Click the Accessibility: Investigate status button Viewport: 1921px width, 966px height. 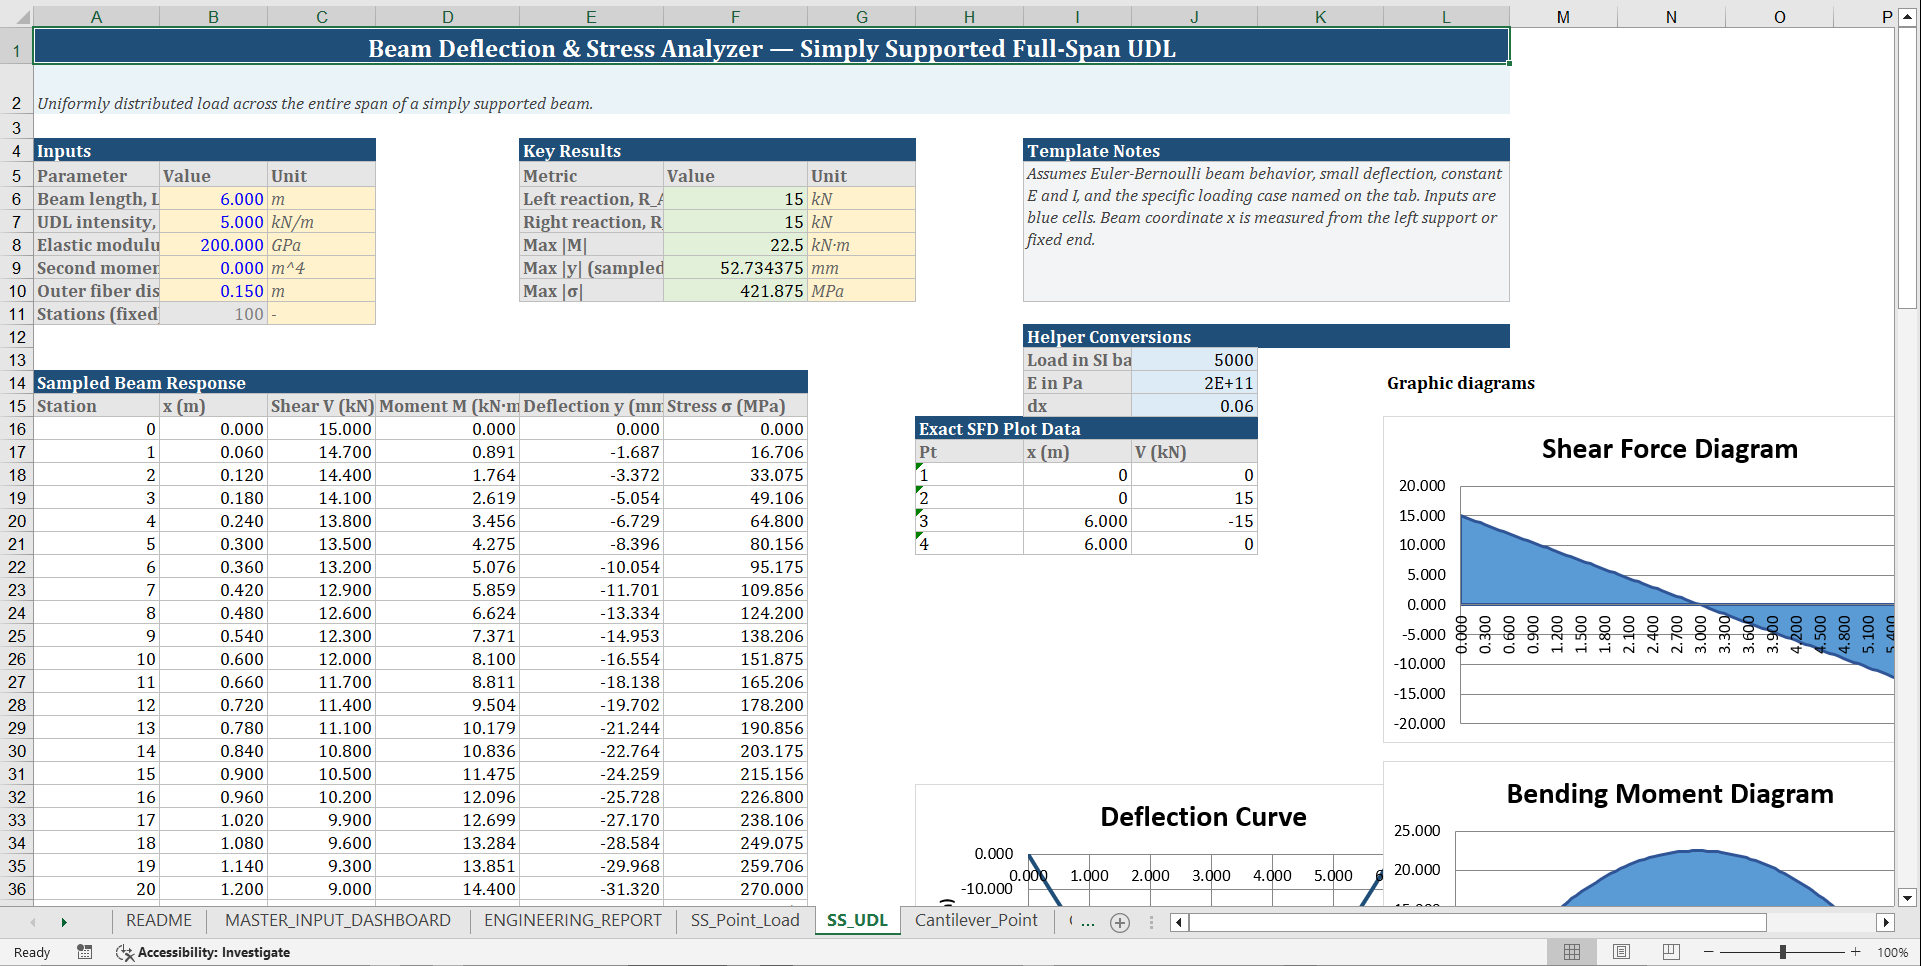203,952
